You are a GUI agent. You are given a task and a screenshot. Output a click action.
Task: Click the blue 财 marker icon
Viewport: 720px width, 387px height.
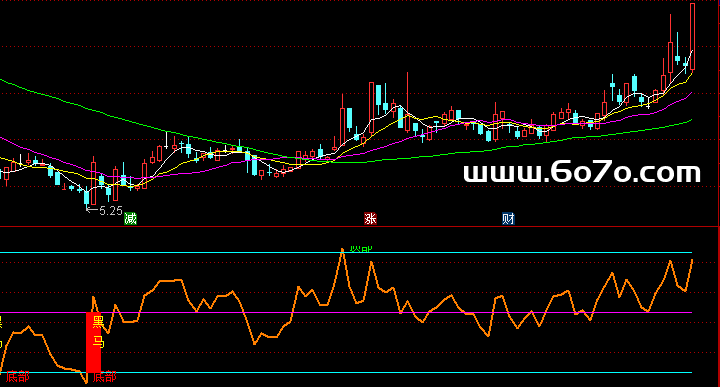pyautogui.click(x=508, y=219)
